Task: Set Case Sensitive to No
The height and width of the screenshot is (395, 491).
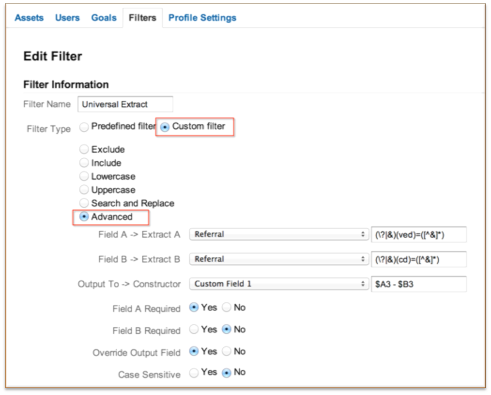Action: pos(226,373)
